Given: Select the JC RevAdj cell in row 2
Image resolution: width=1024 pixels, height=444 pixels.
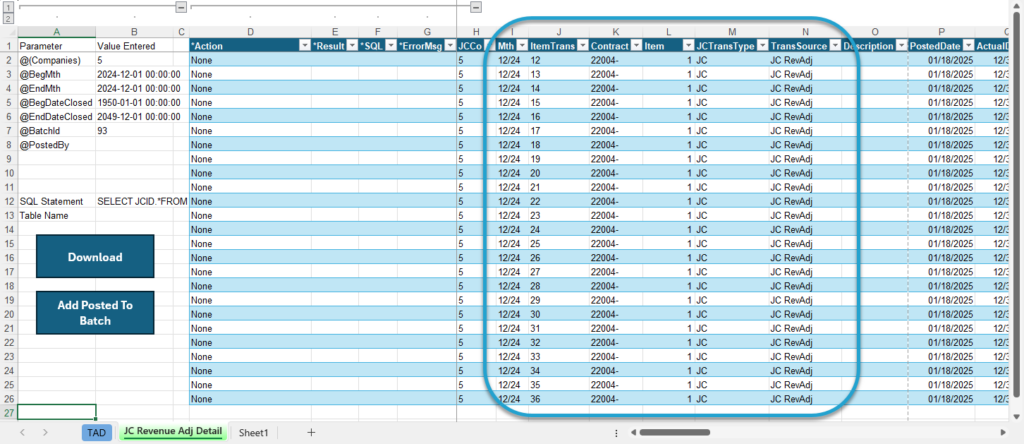Looking at the screenshot, I should pyautogui.click(x=805, y=60).
